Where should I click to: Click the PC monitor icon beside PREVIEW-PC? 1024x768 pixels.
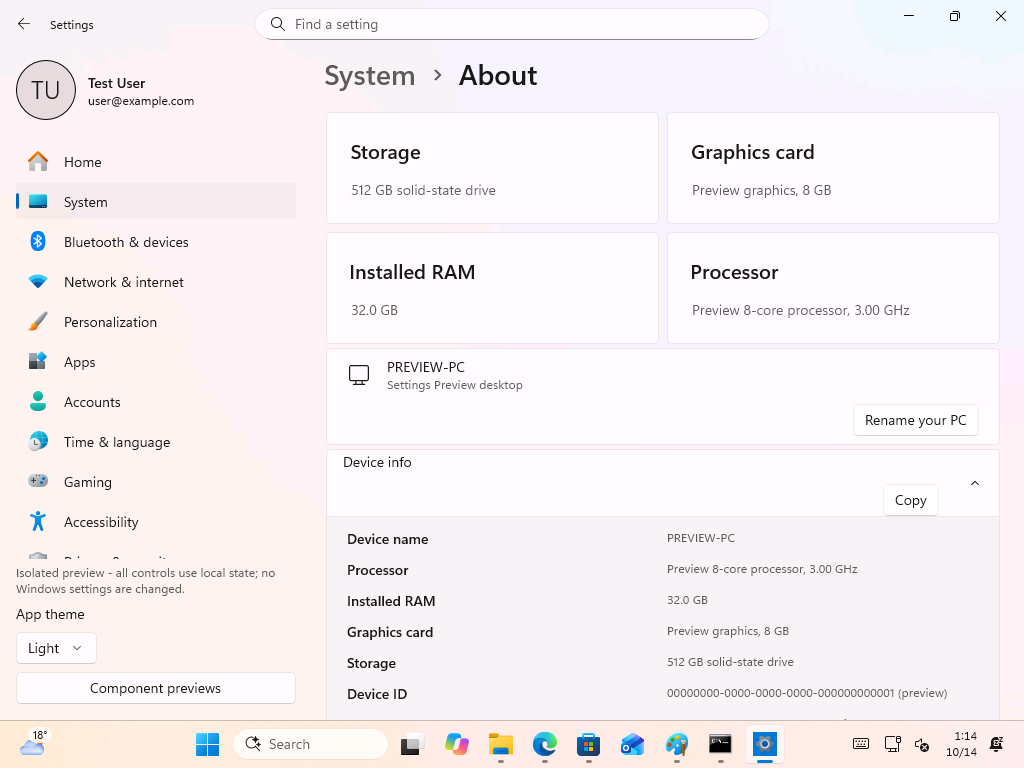point(359,375)
